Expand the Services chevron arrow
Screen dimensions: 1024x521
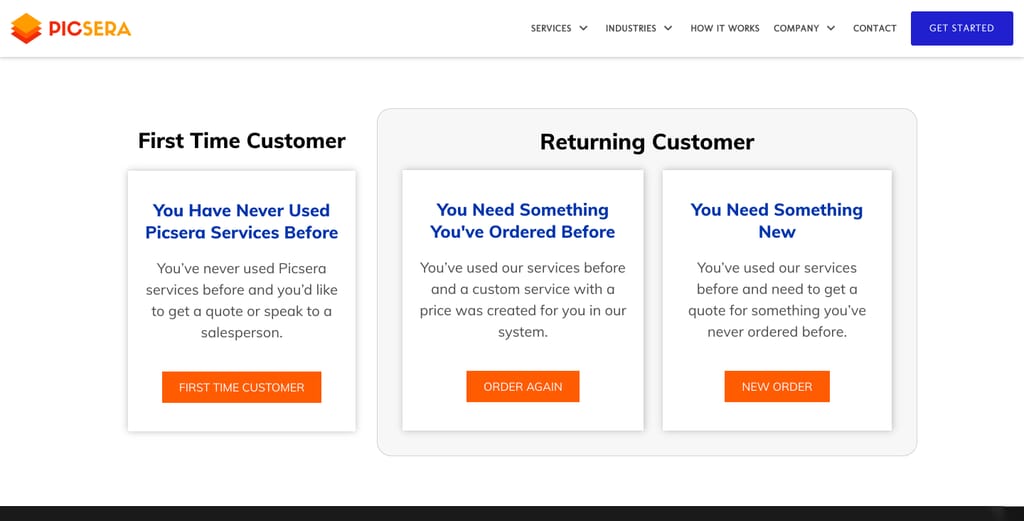click(x=583, y=28)
